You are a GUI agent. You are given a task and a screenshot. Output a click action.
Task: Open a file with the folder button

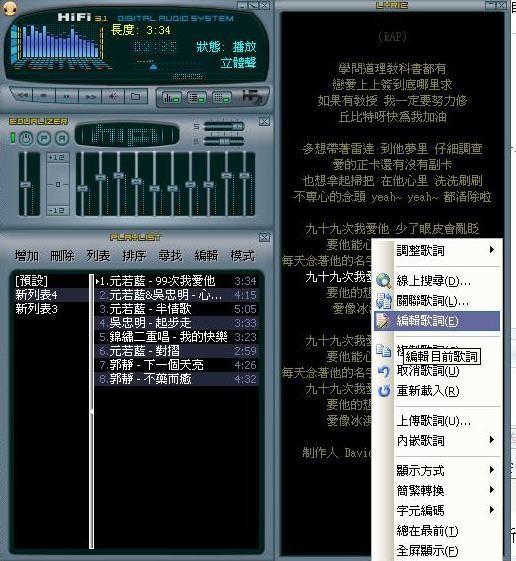pos(135,96)
